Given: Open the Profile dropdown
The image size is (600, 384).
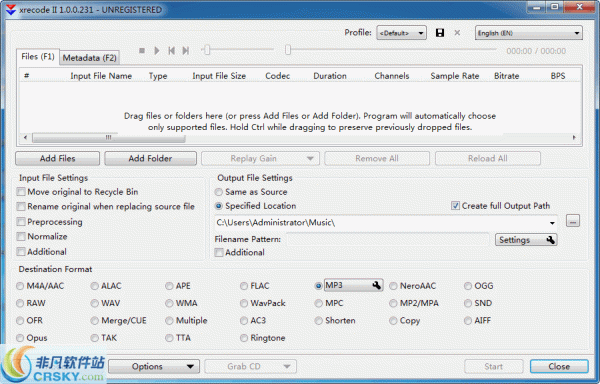Looking at the screenshot, I should pyautogui.click(x=401, y=33).
